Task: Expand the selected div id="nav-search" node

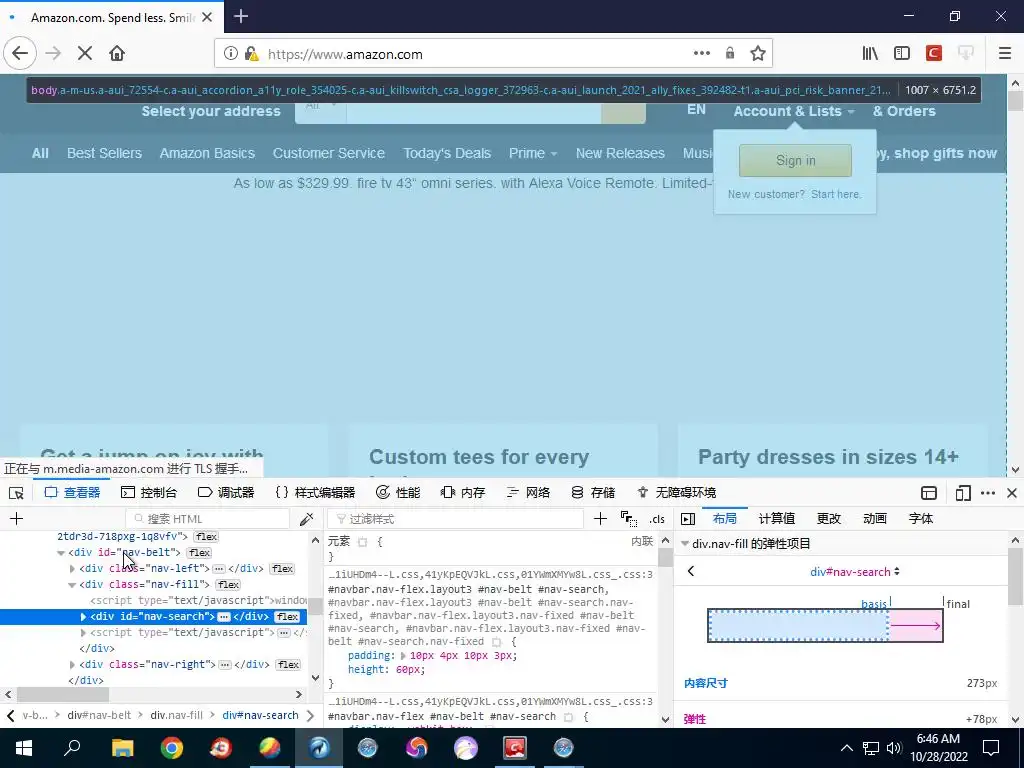Action: pyautogui.click(x=83, y=616)
